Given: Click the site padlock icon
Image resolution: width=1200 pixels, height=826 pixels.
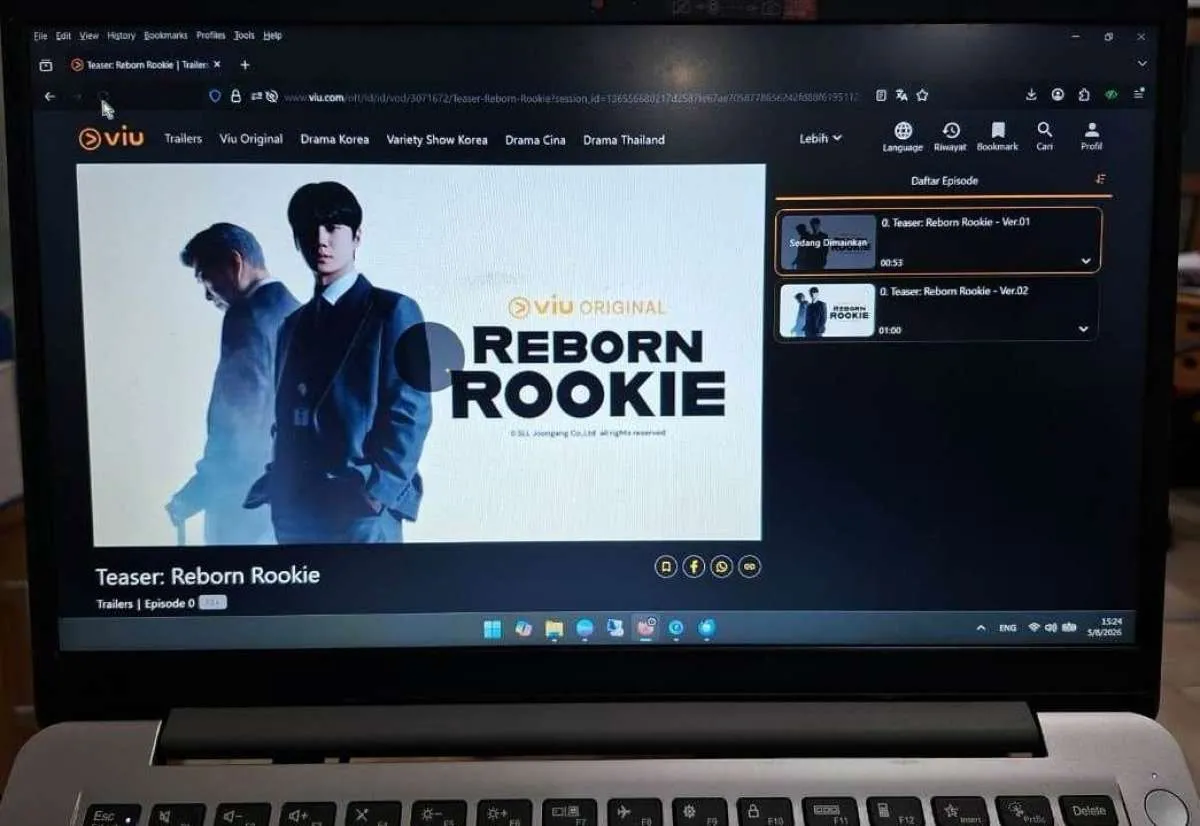Looking at the screenshot, I should 236,96.
